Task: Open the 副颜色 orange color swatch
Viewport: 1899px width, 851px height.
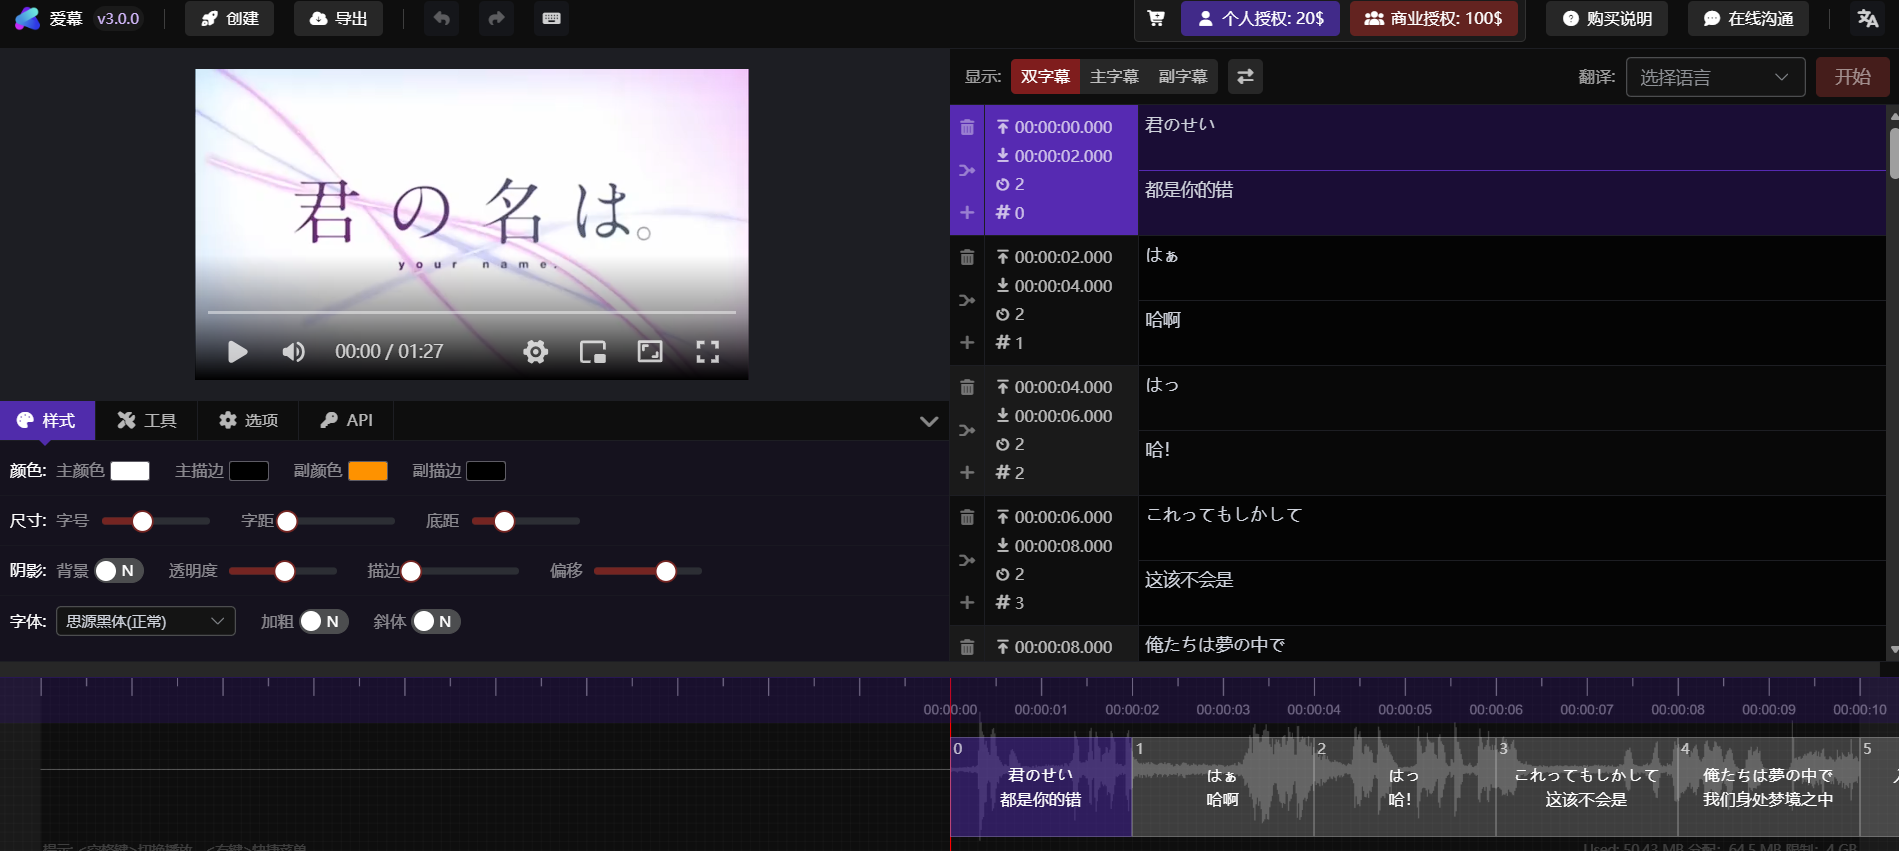Action: (368, 471)
